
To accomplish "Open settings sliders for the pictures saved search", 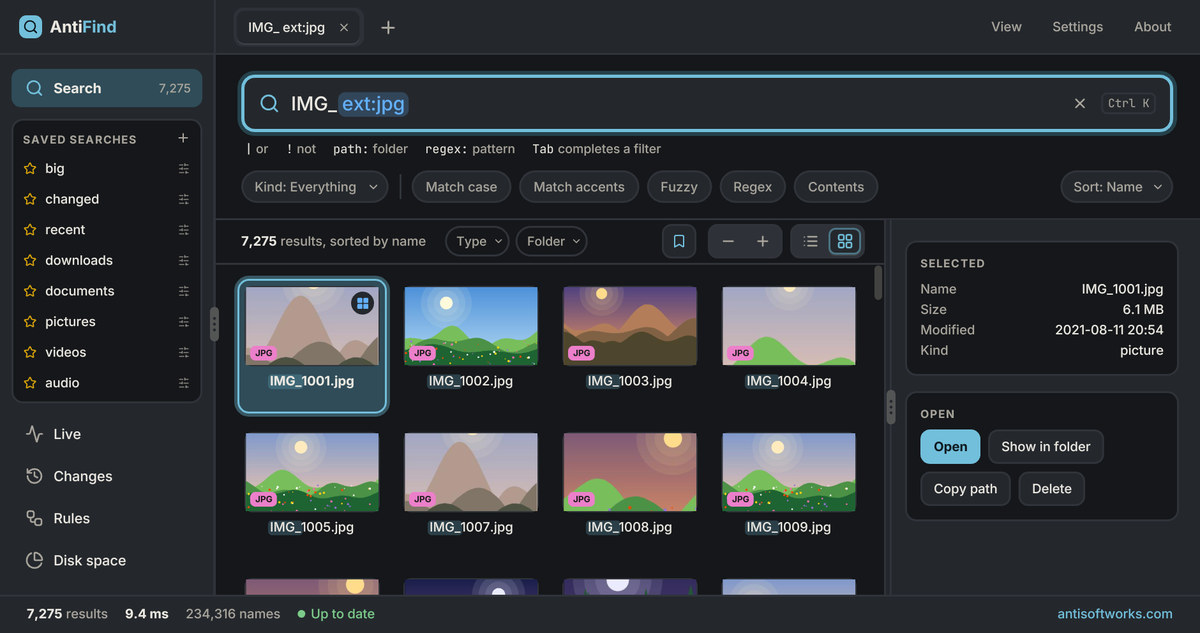I will (184, 322).
